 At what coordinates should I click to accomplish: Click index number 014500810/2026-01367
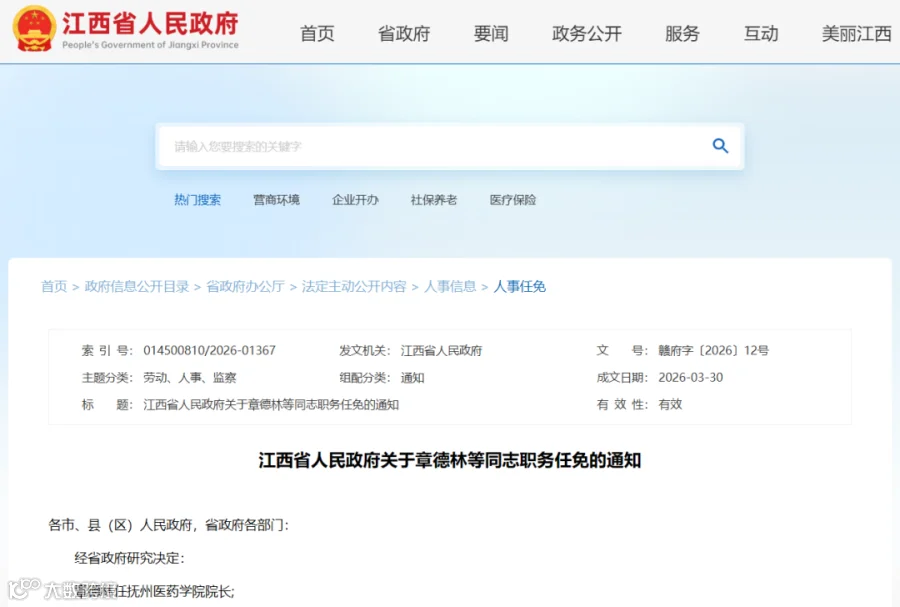[x=210, y=350]
